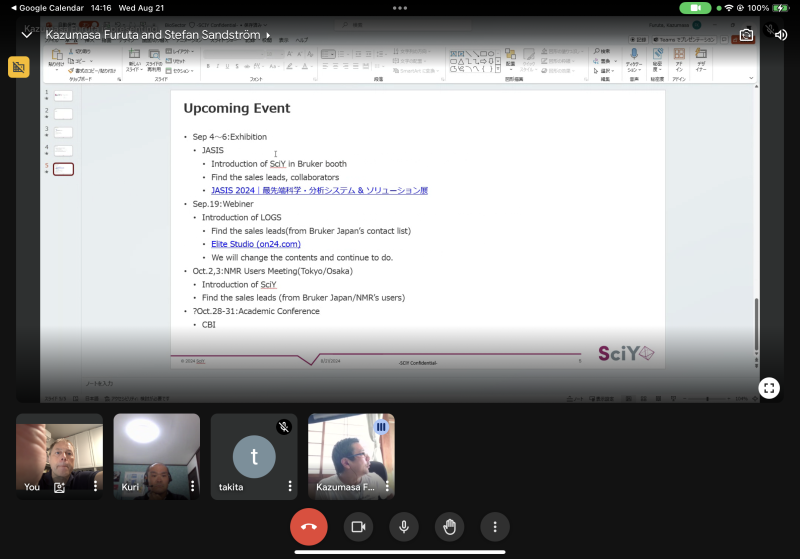The height and width of the screenshot is (559, 800).
Task: Select the highlighted slide 5 thumbnail
Action: click(x=63, y=169)
